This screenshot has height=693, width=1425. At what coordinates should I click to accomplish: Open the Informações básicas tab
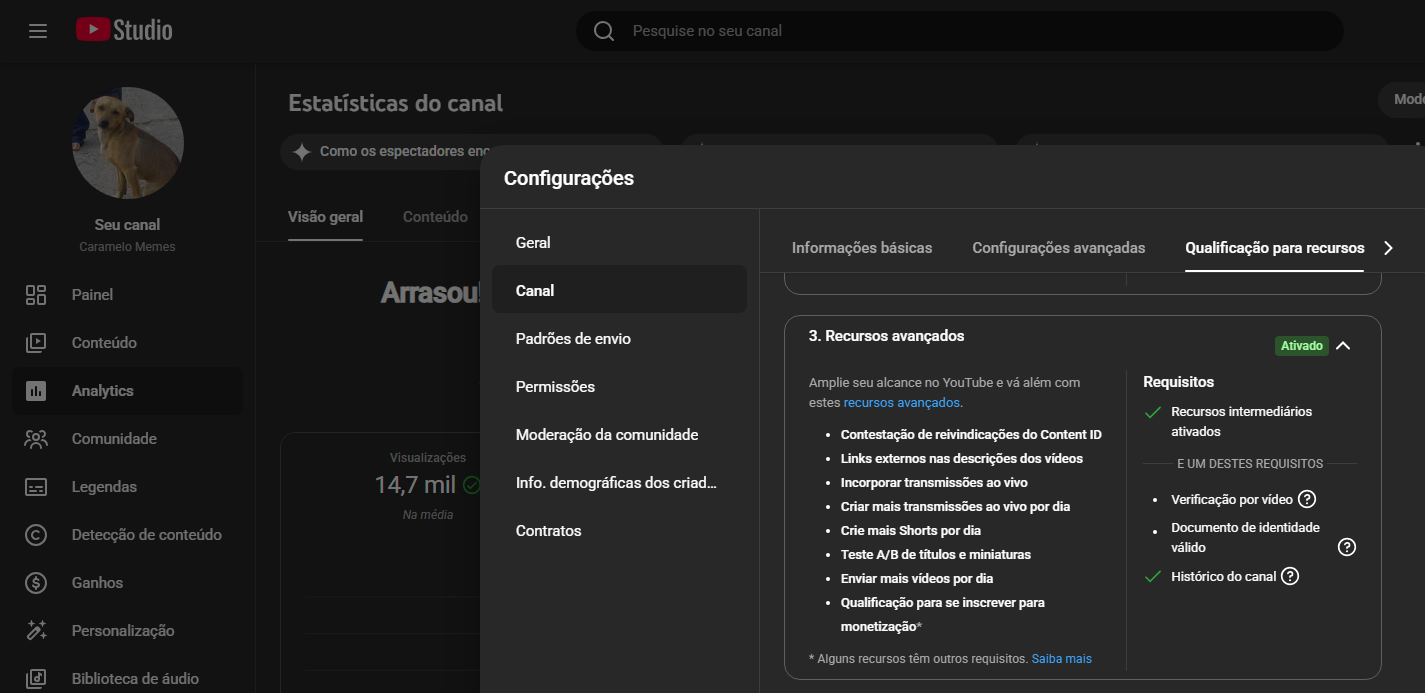pos(862,248)
